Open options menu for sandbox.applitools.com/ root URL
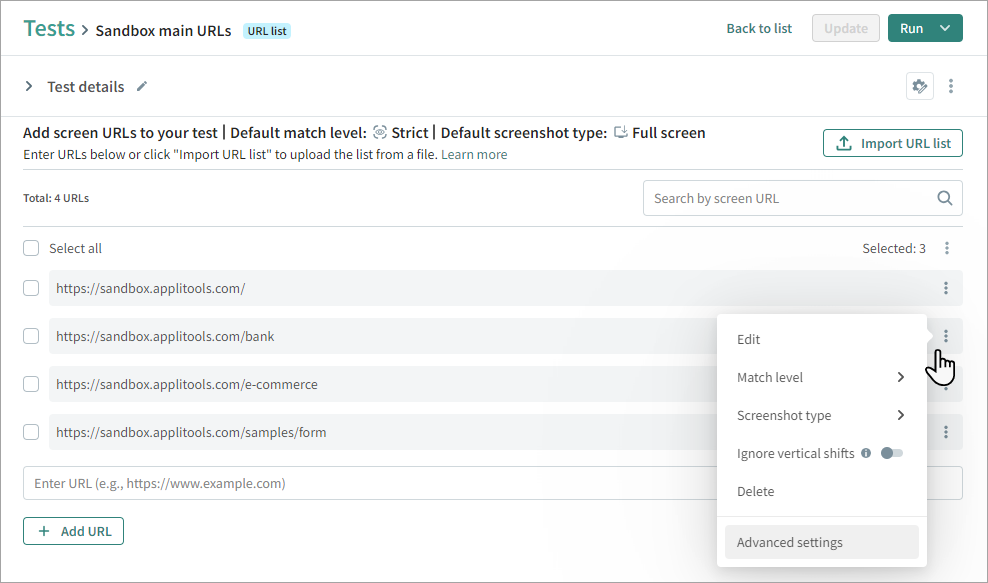The image size is (988, 583). click(x=946, y=288)
